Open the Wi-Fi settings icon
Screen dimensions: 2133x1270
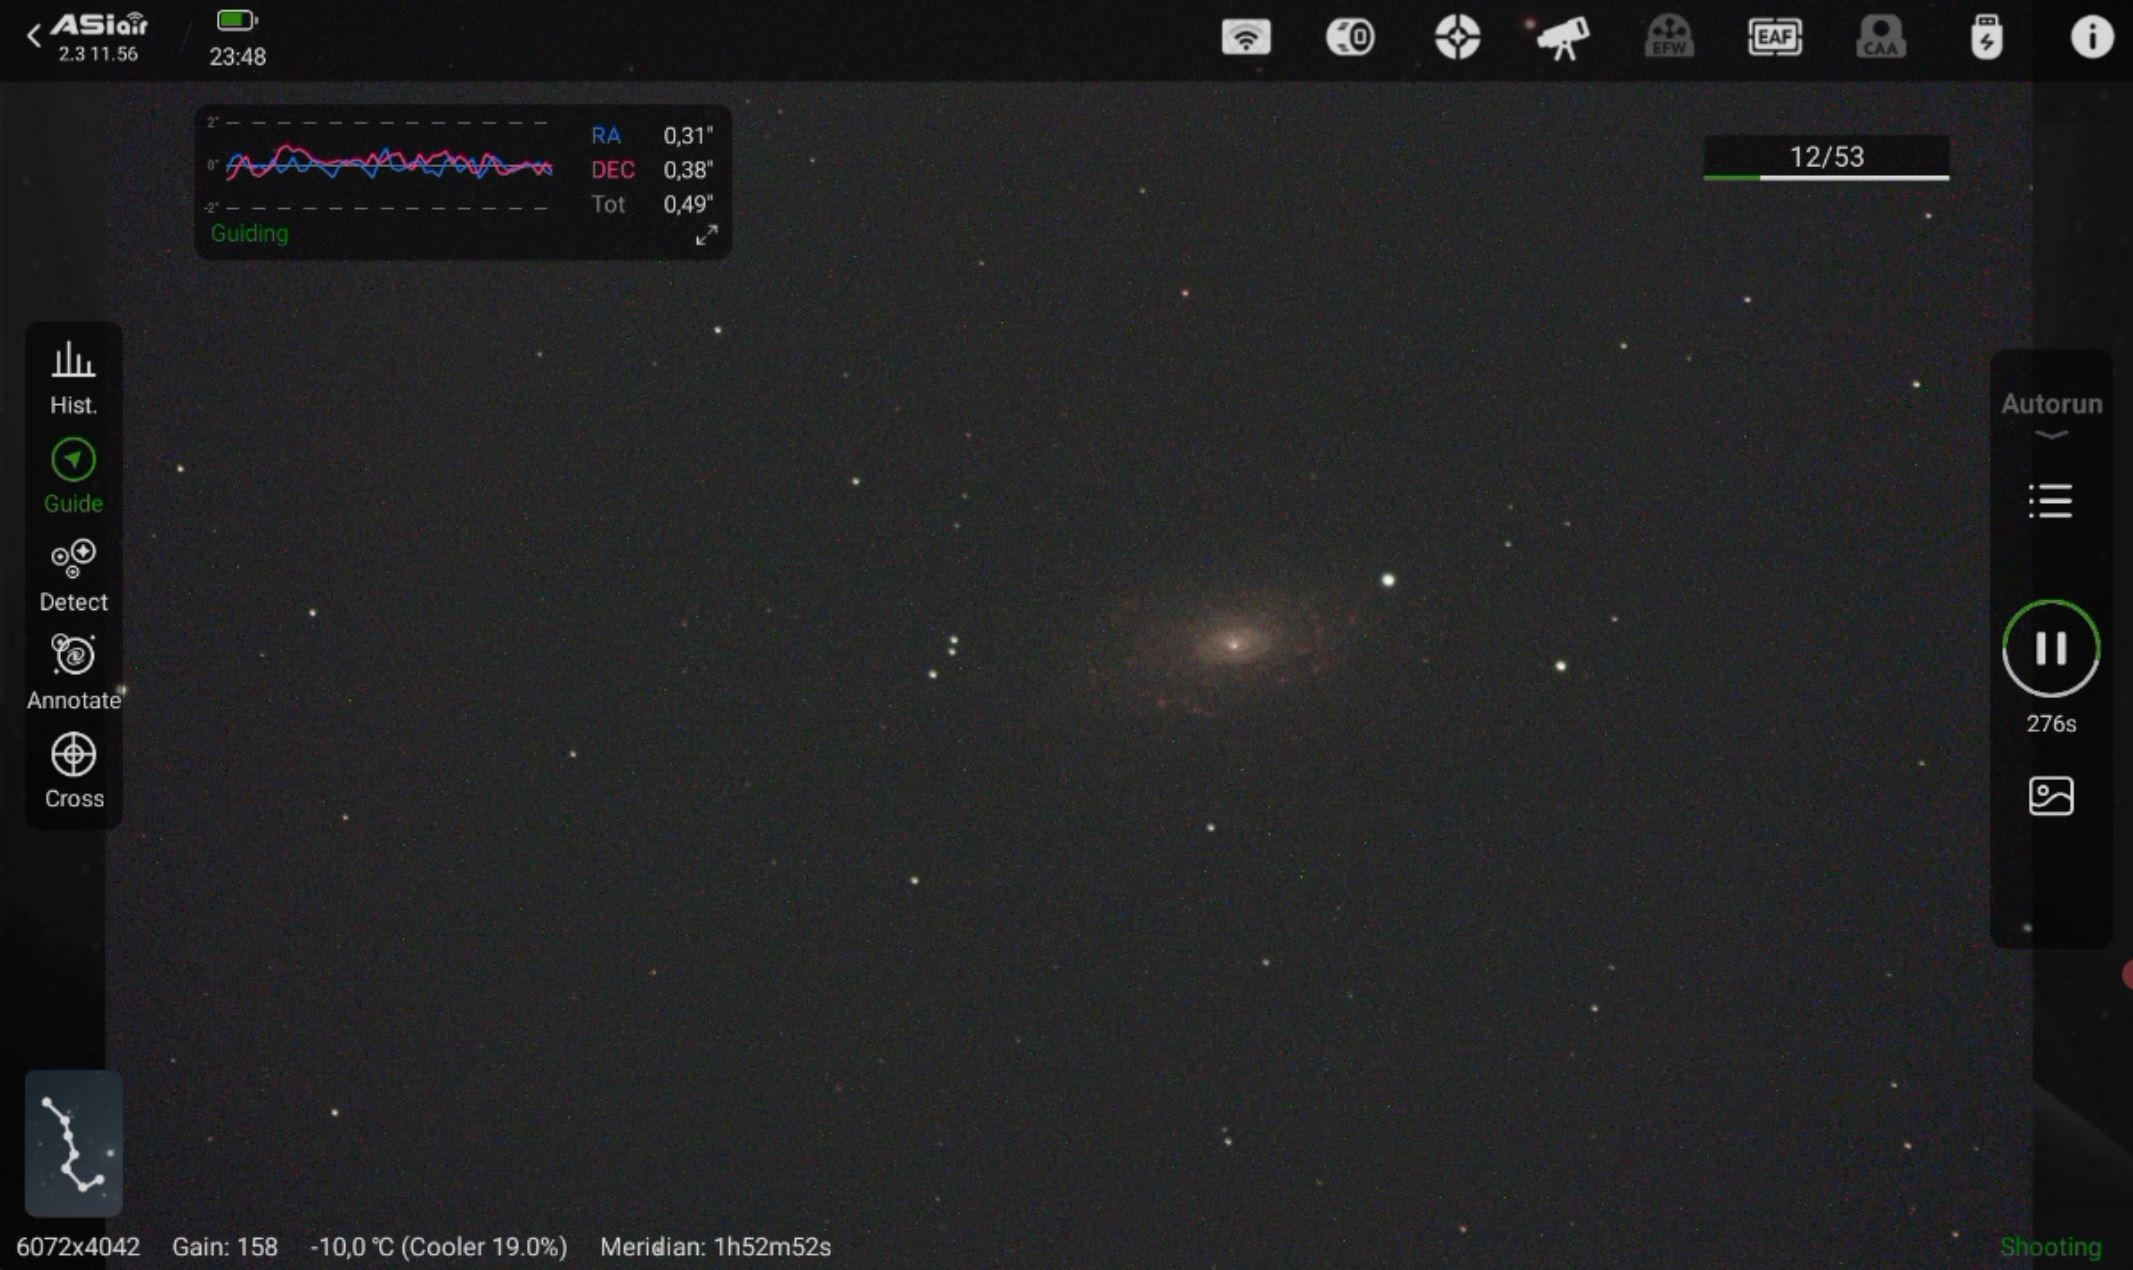1245,38
